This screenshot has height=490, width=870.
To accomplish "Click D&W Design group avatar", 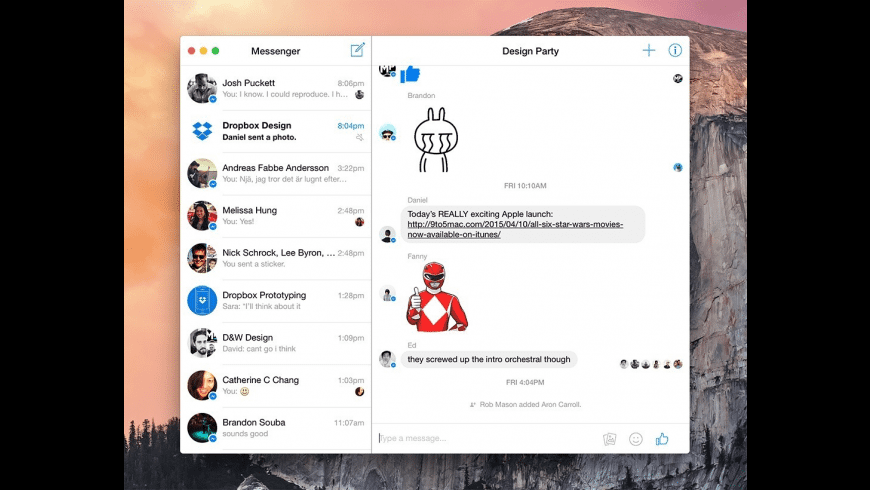I will tap(202, 343).
